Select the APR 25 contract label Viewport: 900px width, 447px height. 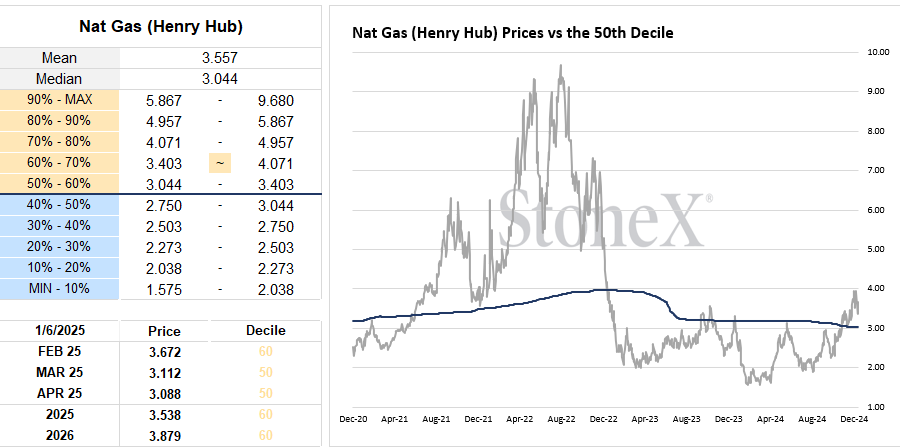click(59, 394)
